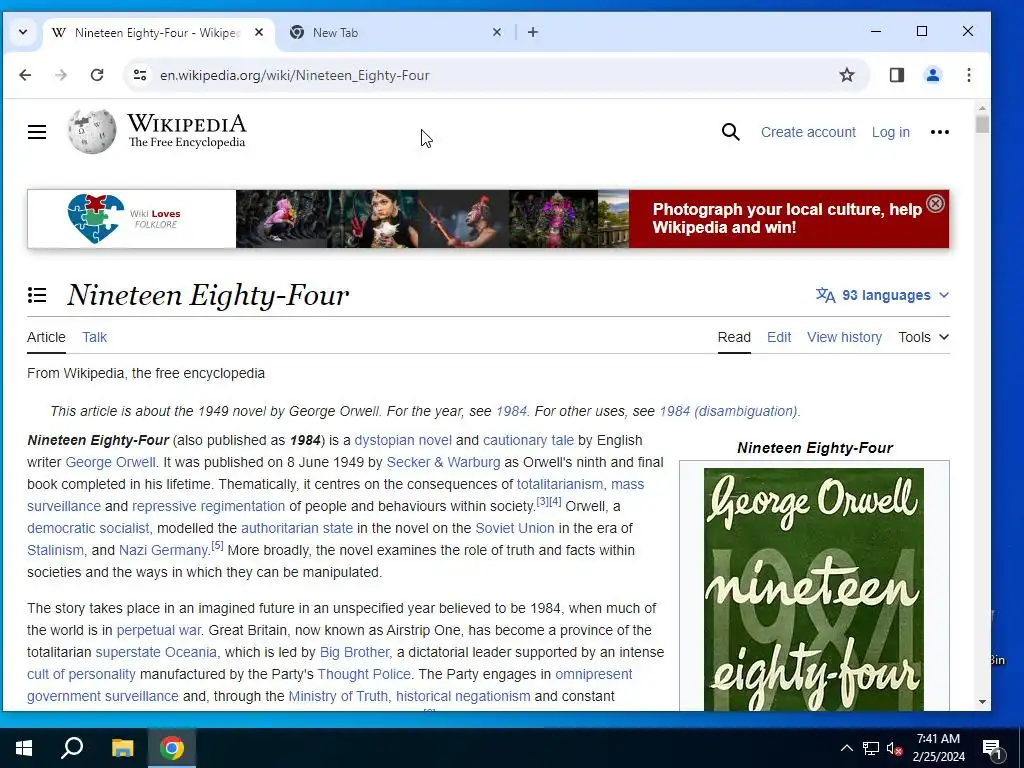Expand the Tools dropdown

923,337
